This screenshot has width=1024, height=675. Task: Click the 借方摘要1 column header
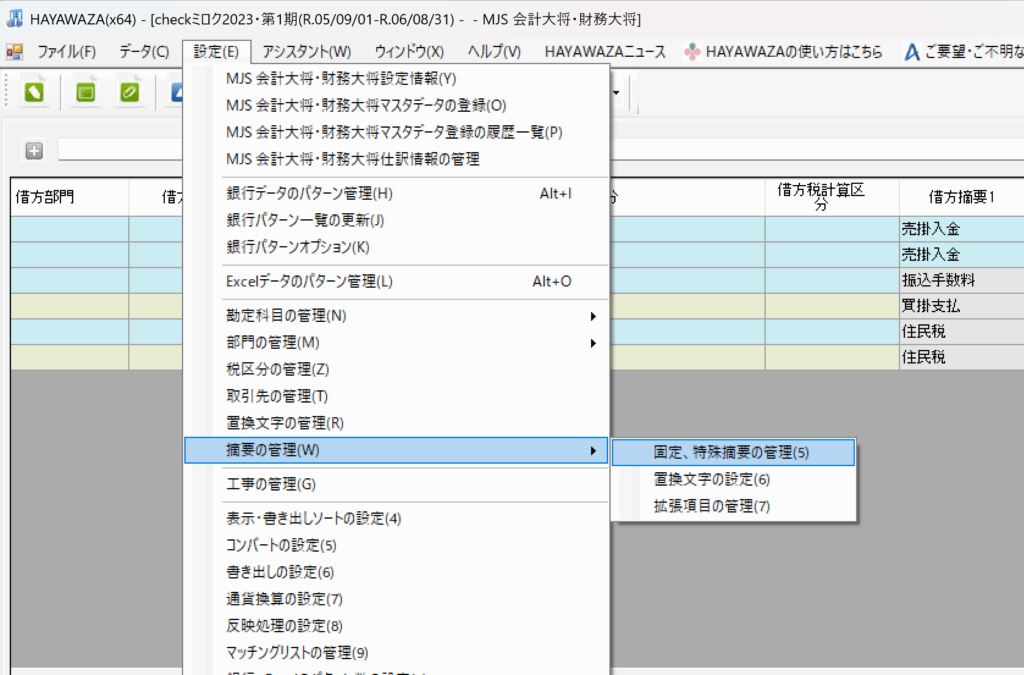point(961,197)
